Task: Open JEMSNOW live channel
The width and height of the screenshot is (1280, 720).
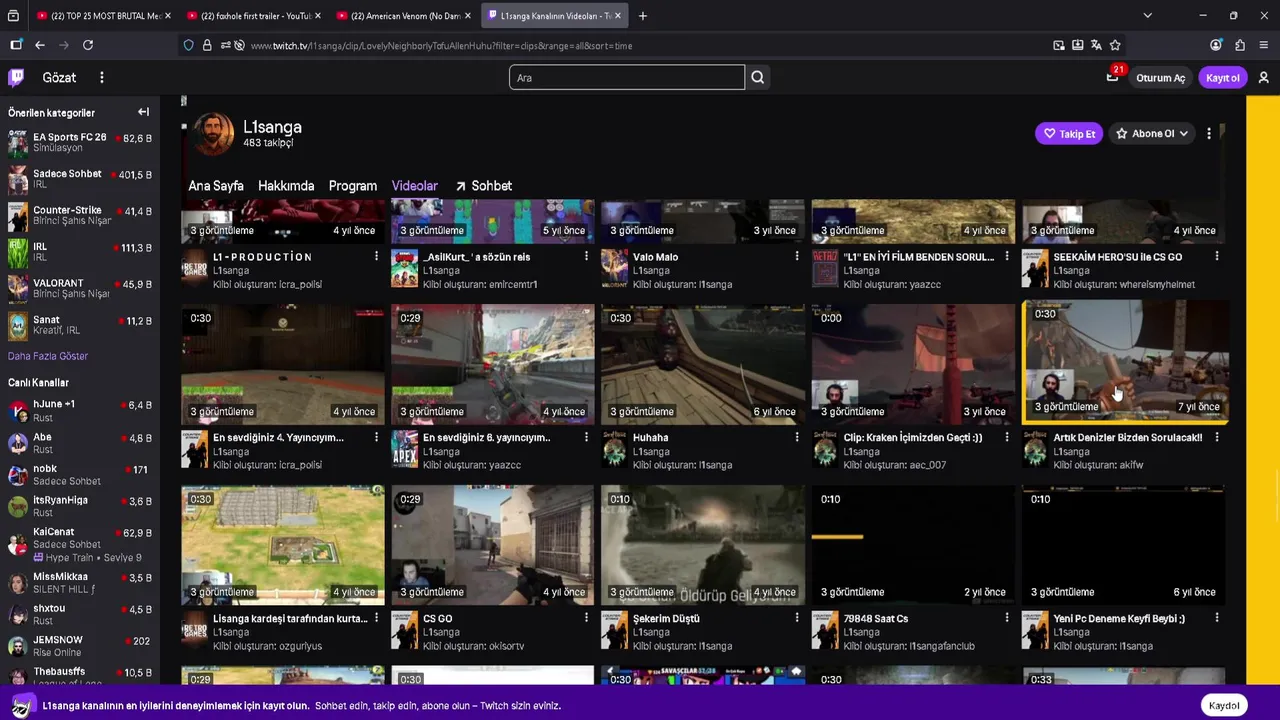Action: [80, 646]
